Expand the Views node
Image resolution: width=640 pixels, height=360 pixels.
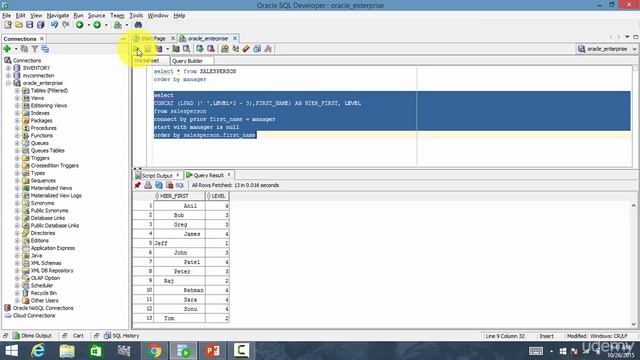coord(17,98)
